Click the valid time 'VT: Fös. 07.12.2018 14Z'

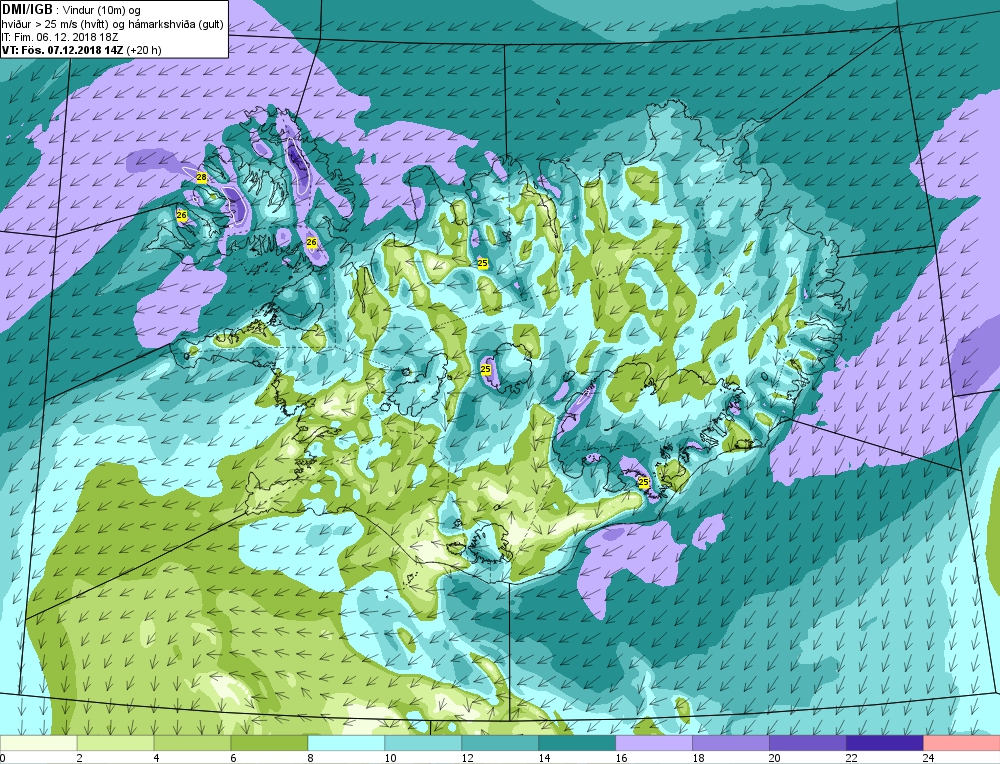62,50
